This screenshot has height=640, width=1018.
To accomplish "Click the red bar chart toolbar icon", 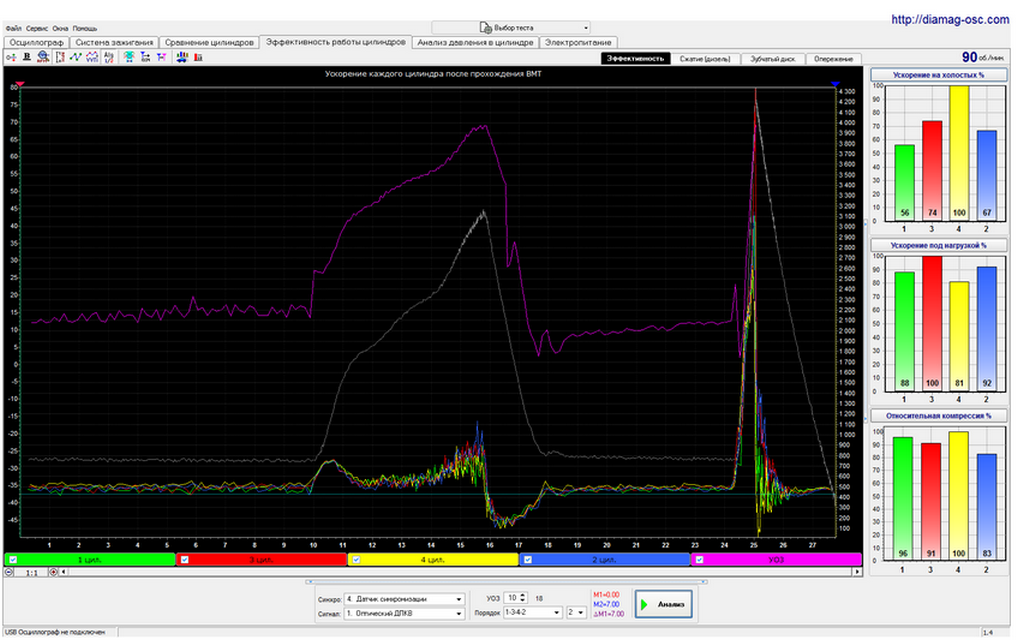I will click(198, 58).
